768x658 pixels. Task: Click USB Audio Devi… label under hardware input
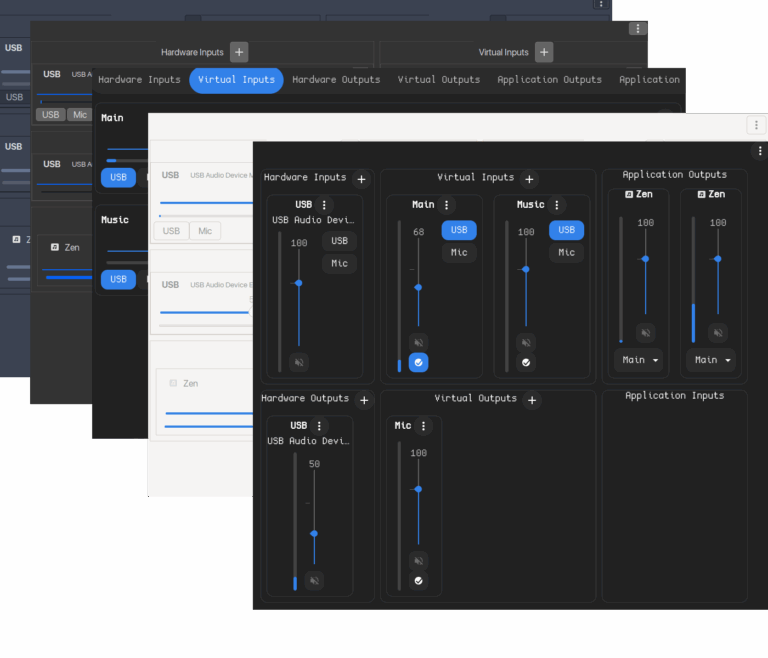(313, 220)
